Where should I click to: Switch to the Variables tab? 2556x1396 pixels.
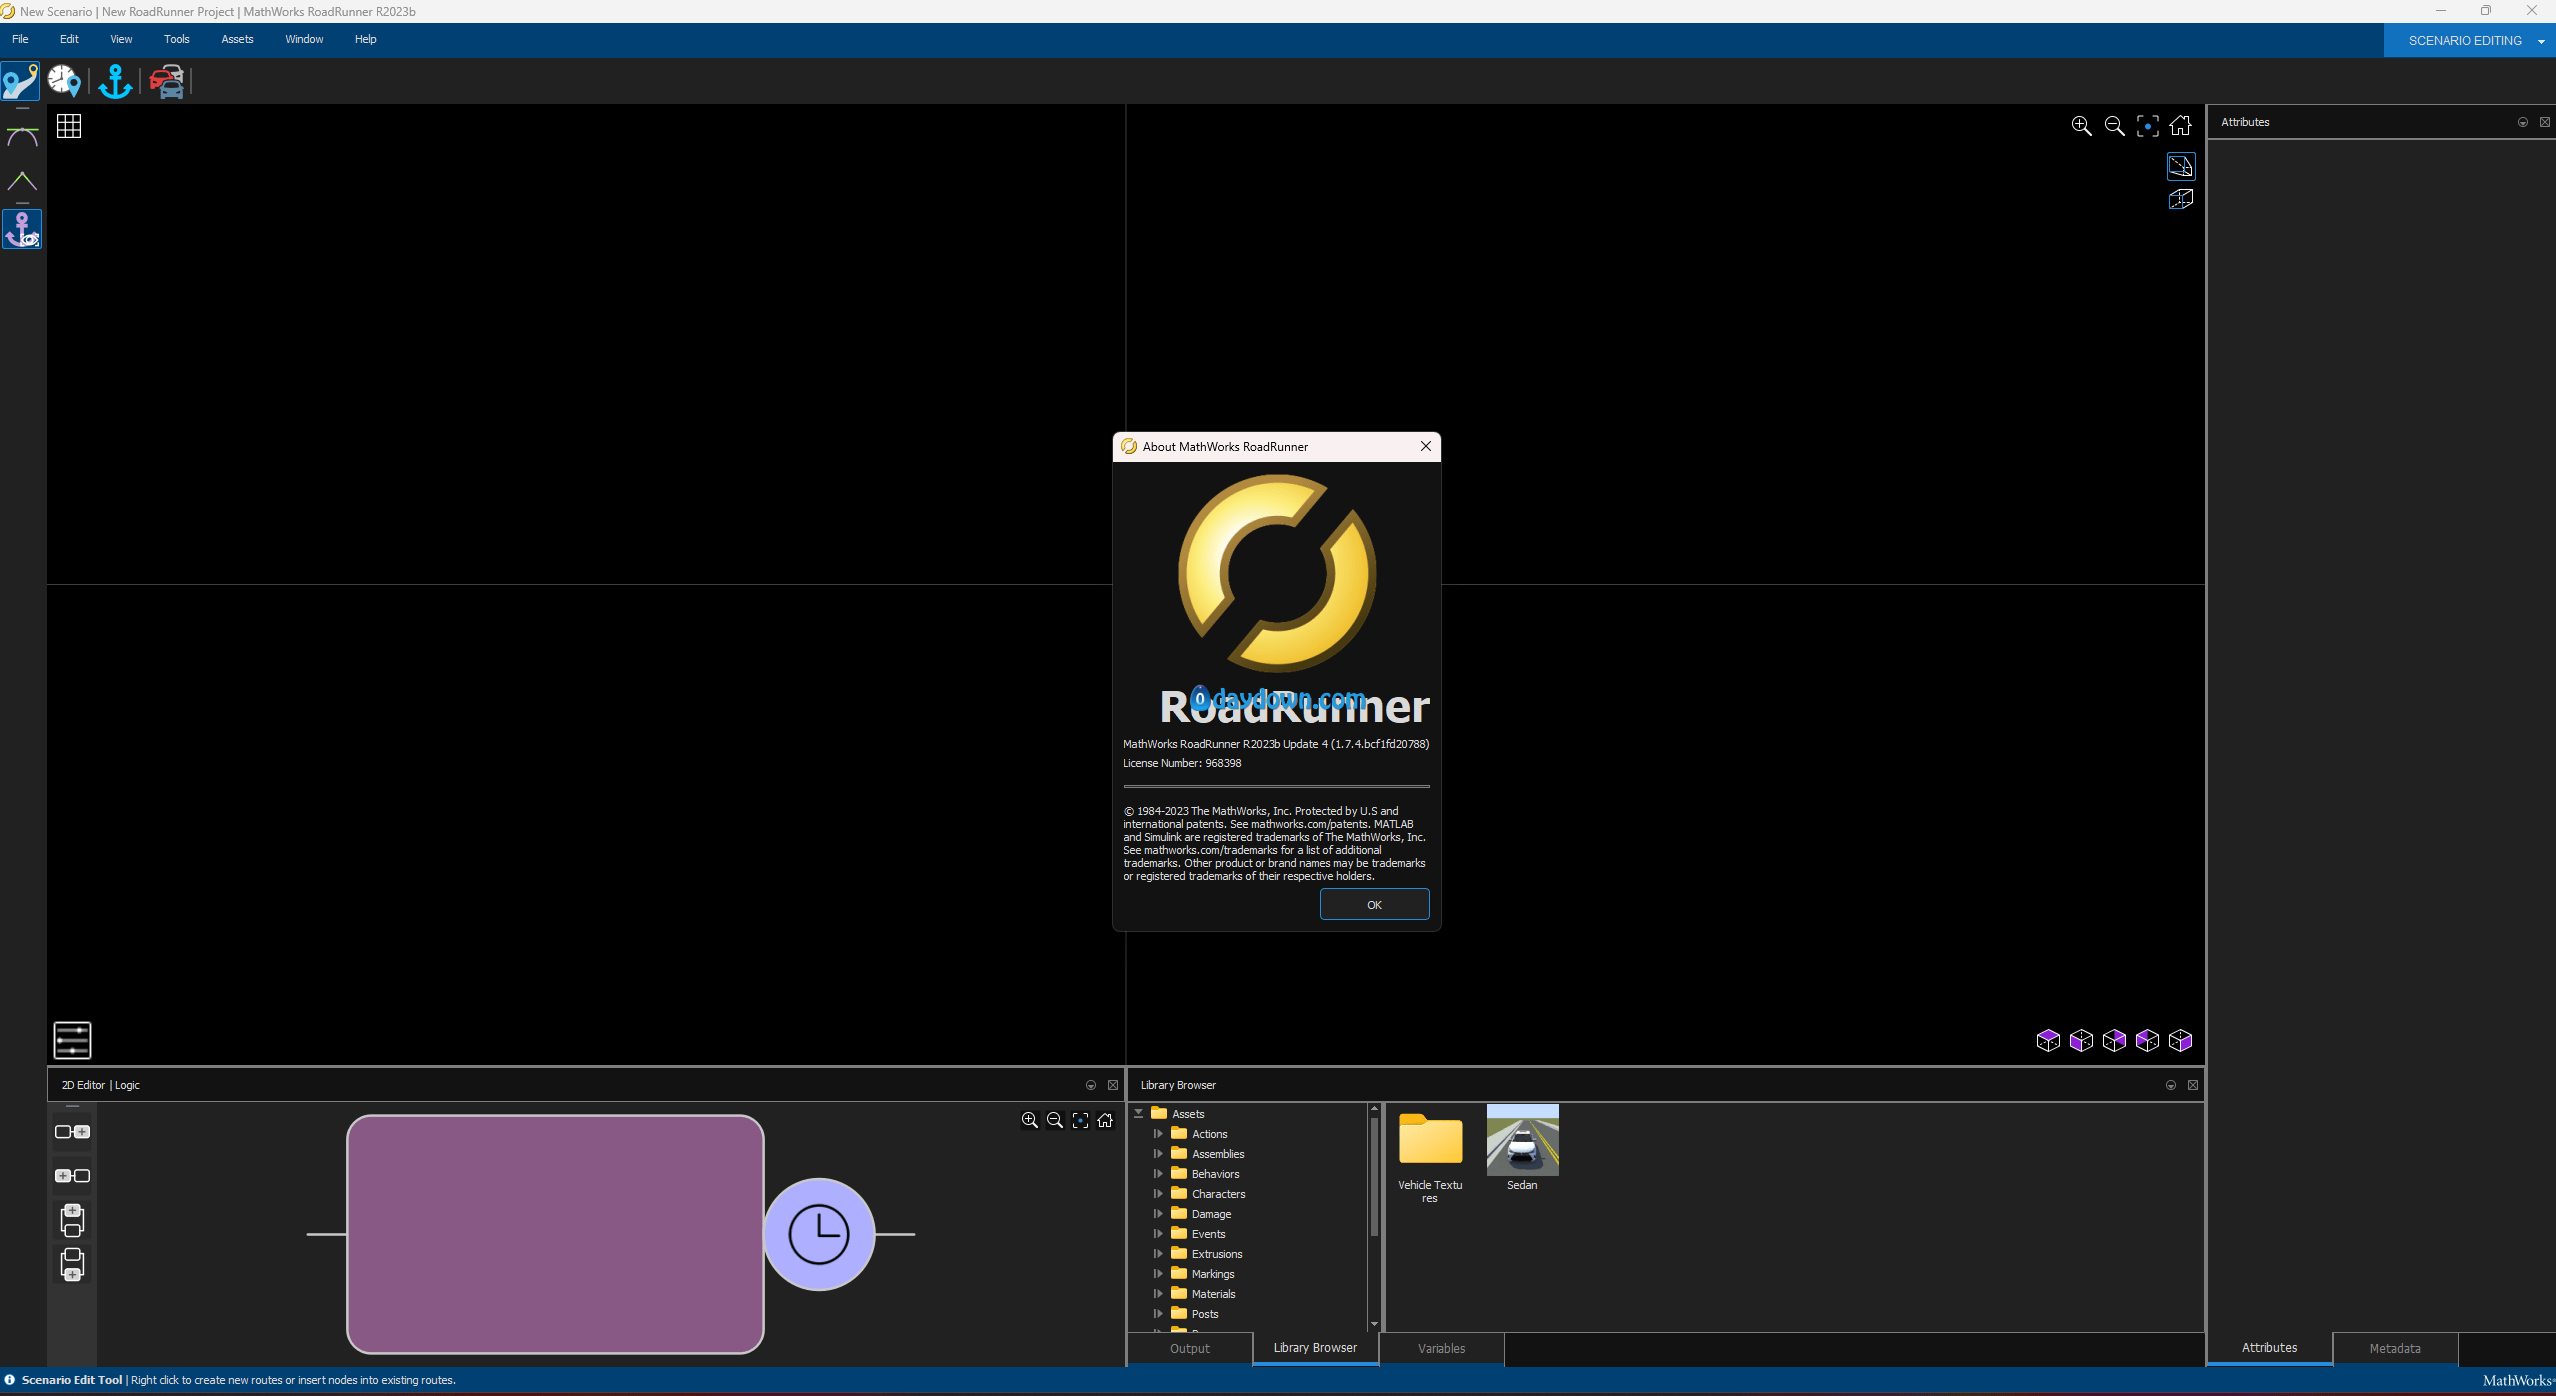click(x=1441, y=1348)
